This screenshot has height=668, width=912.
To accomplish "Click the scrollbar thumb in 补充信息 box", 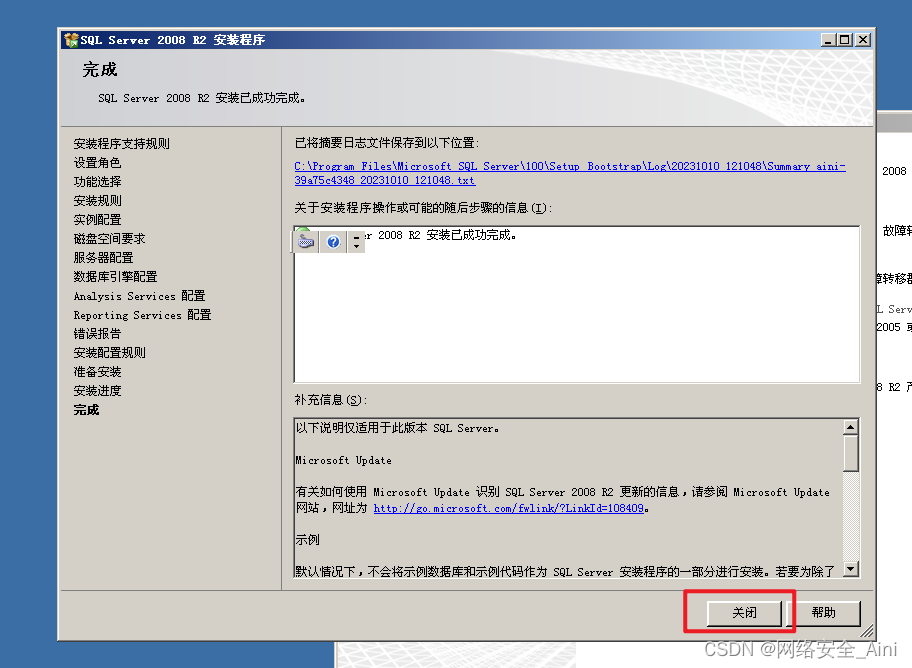I will (x=851, y=453).
